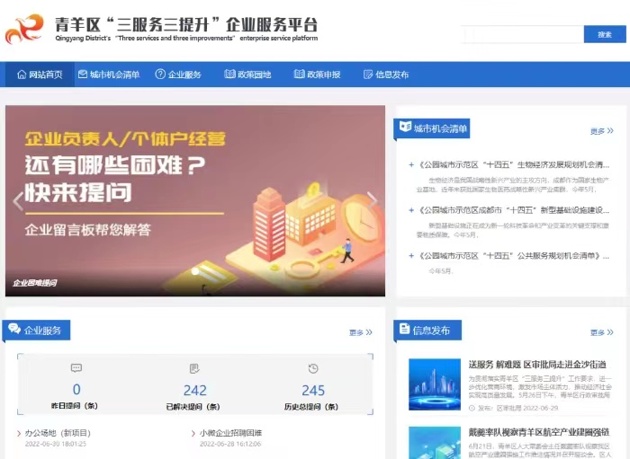Go to previous banner slide with left arrow
The width and height of the screenshot is (630, 459).
(x=17, y=200)
